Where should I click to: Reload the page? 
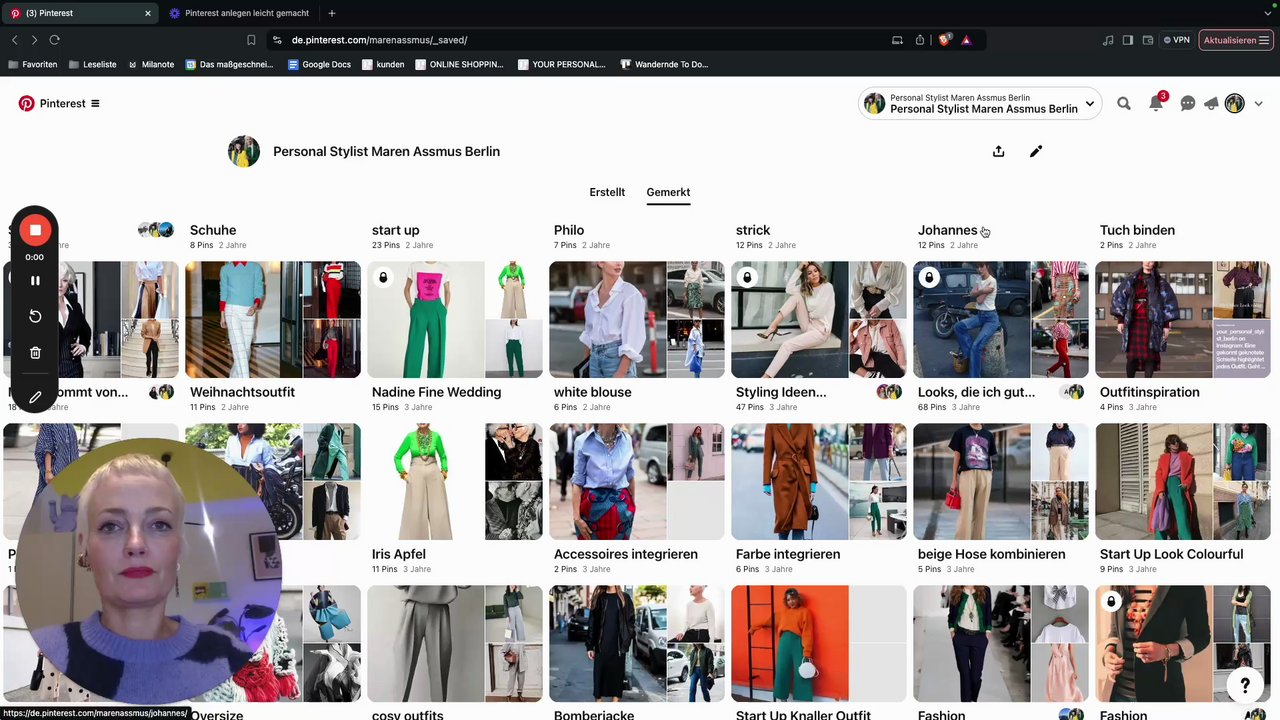tap(54, 40)
